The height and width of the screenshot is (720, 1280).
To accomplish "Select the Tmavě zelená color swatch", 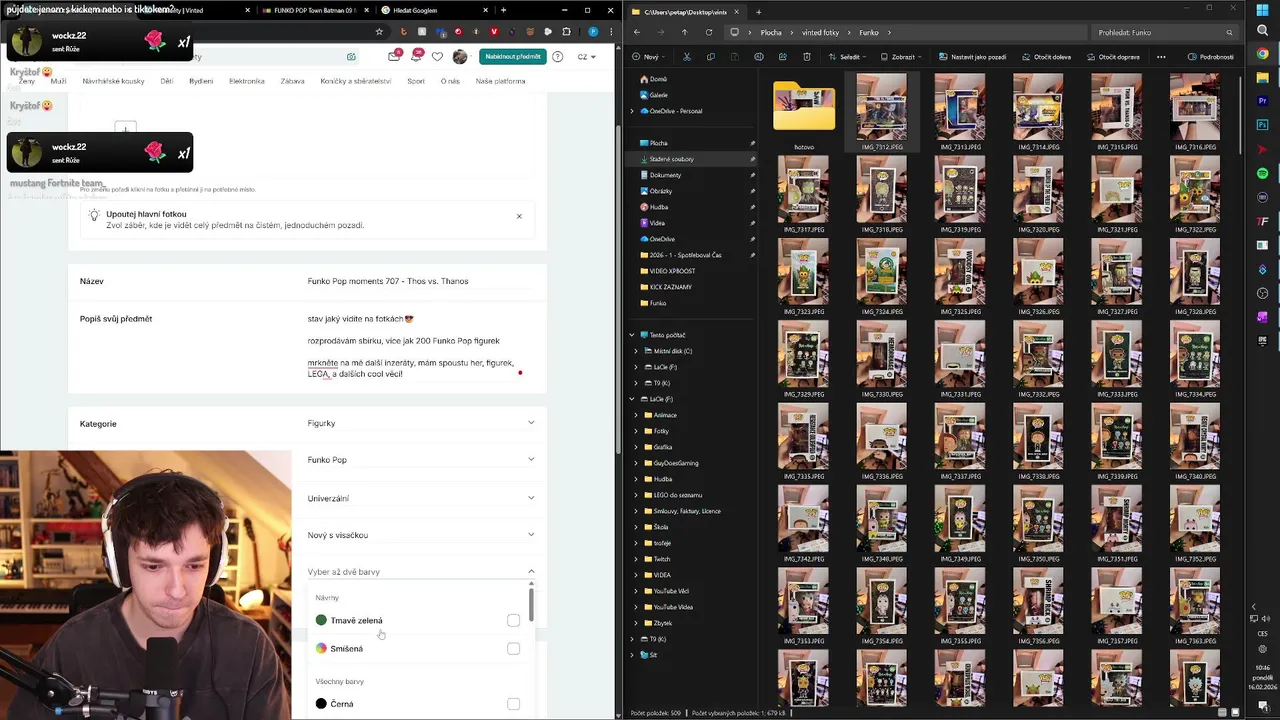I will click(321, 620).
